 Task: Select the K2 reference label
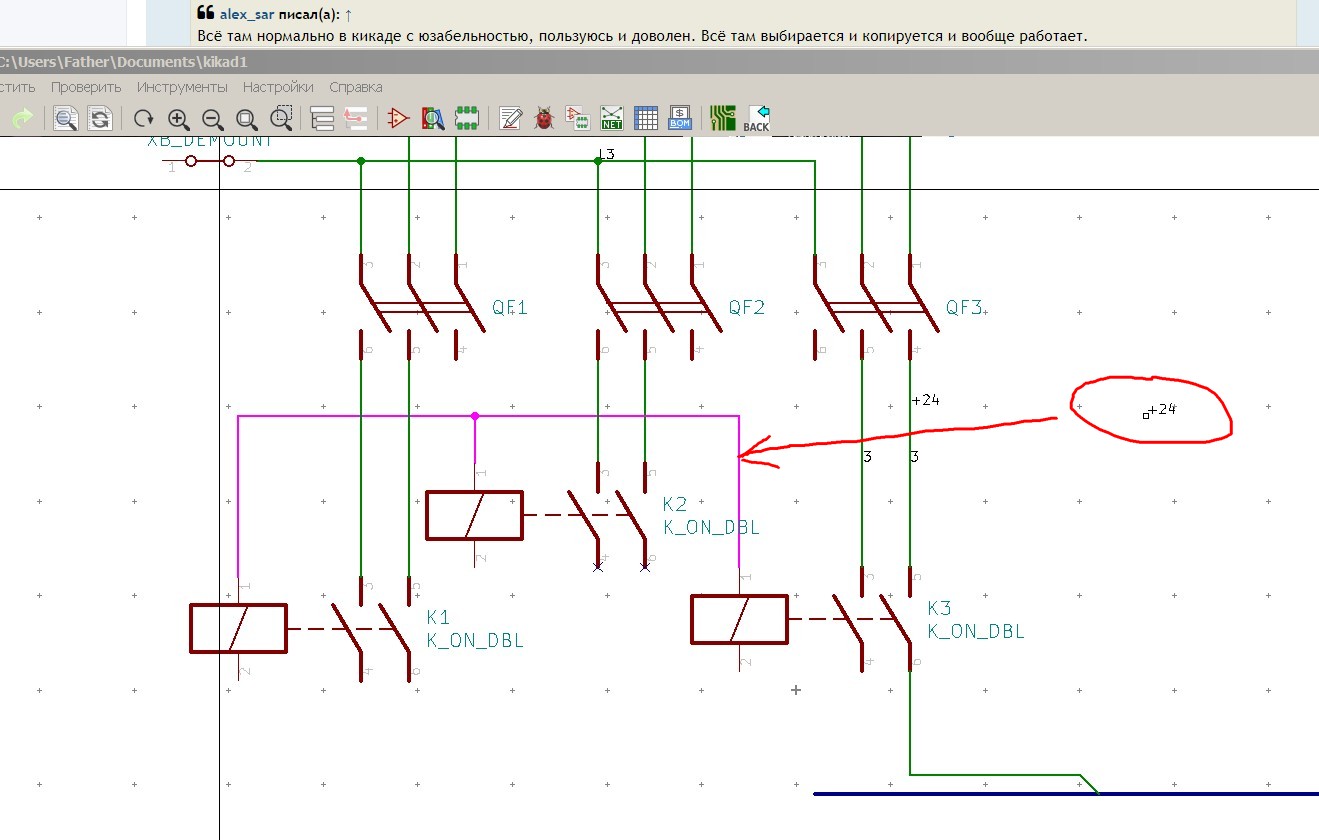point(675,504)
